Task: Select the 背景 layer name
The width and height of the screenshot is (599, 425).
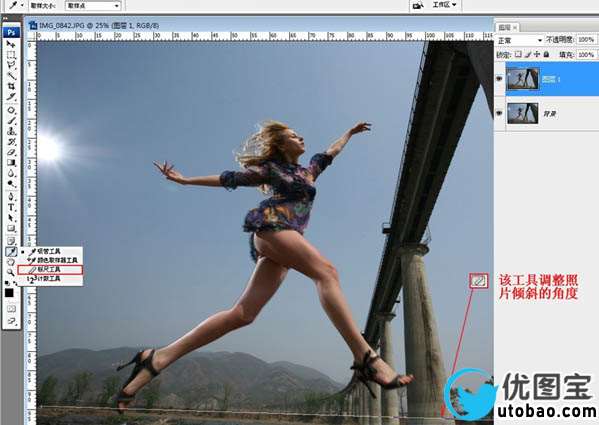Action: [549, 114]
